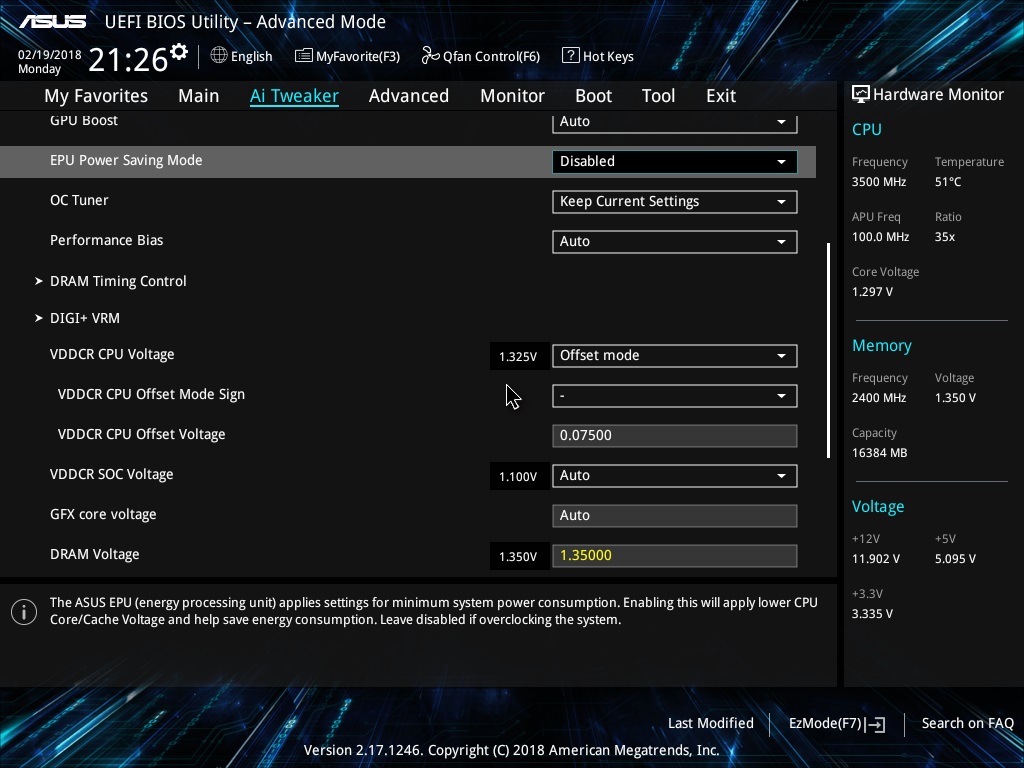The width and height of the screenshot is (1024, 768).
Task: Click the MyFavorite list icon
Action: tap(303, 56)
